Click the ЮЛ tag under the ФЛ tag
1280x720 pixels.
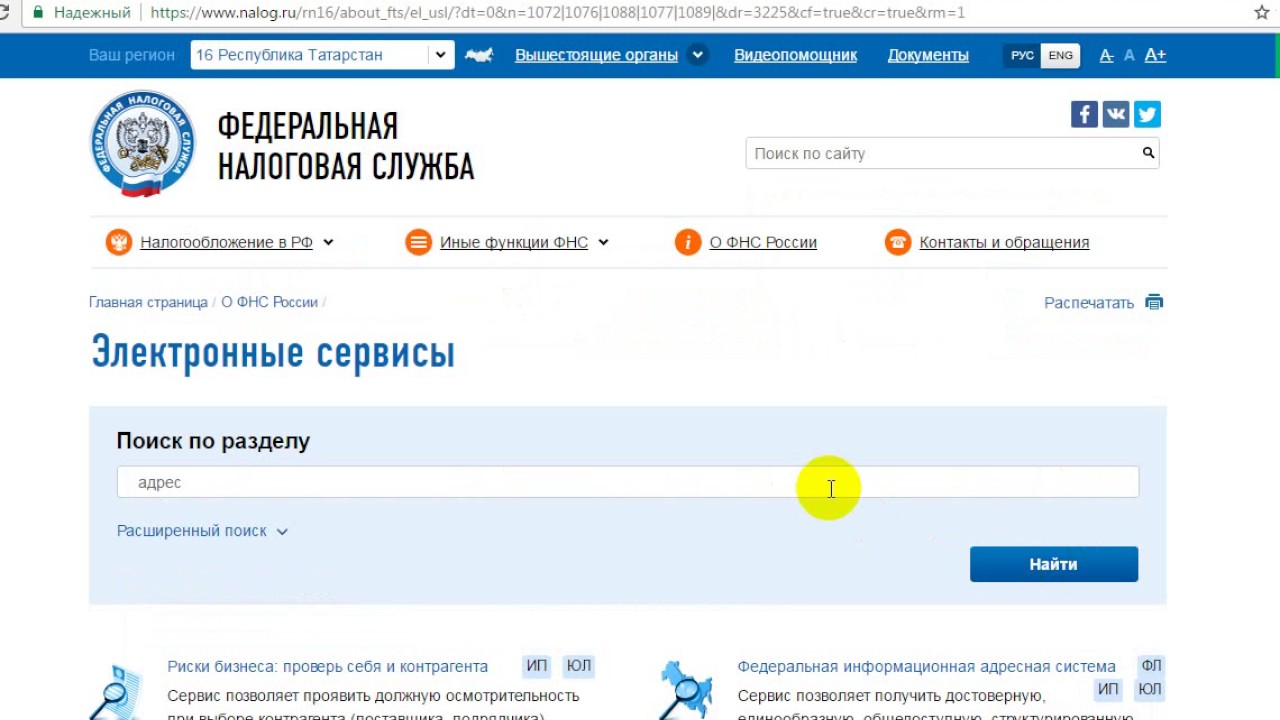(1150, 689)
